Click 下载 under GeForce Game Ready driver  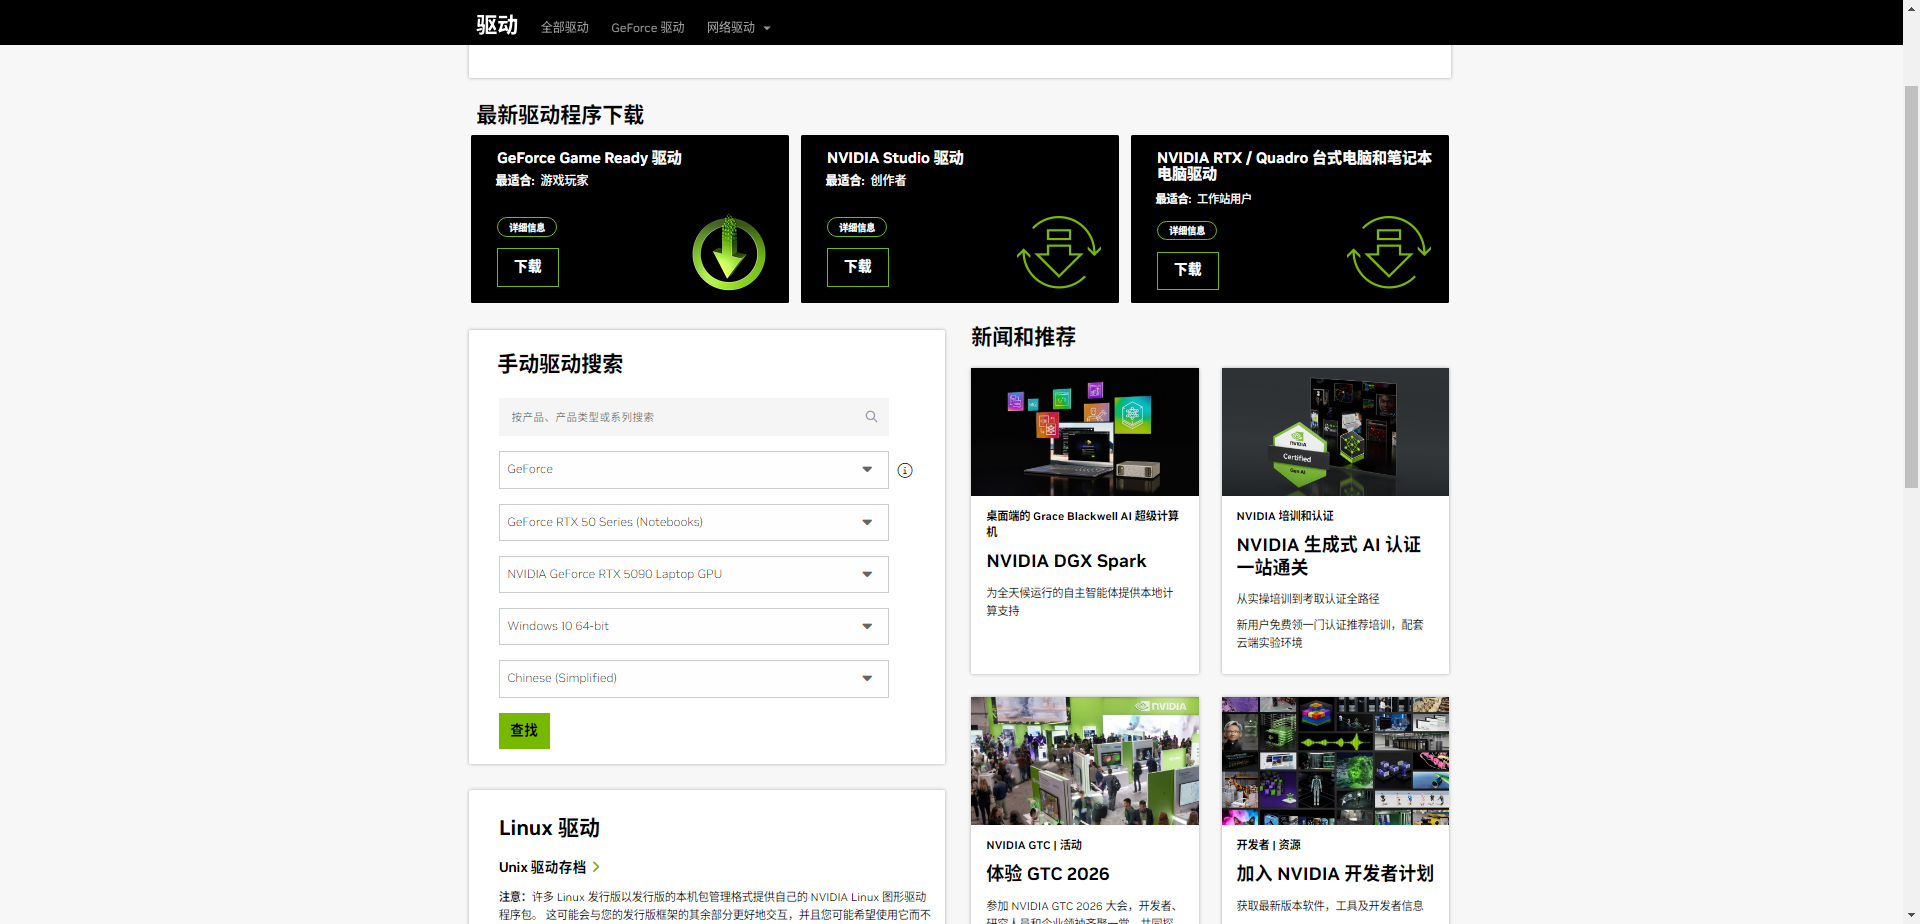click(x=528, y=267)
